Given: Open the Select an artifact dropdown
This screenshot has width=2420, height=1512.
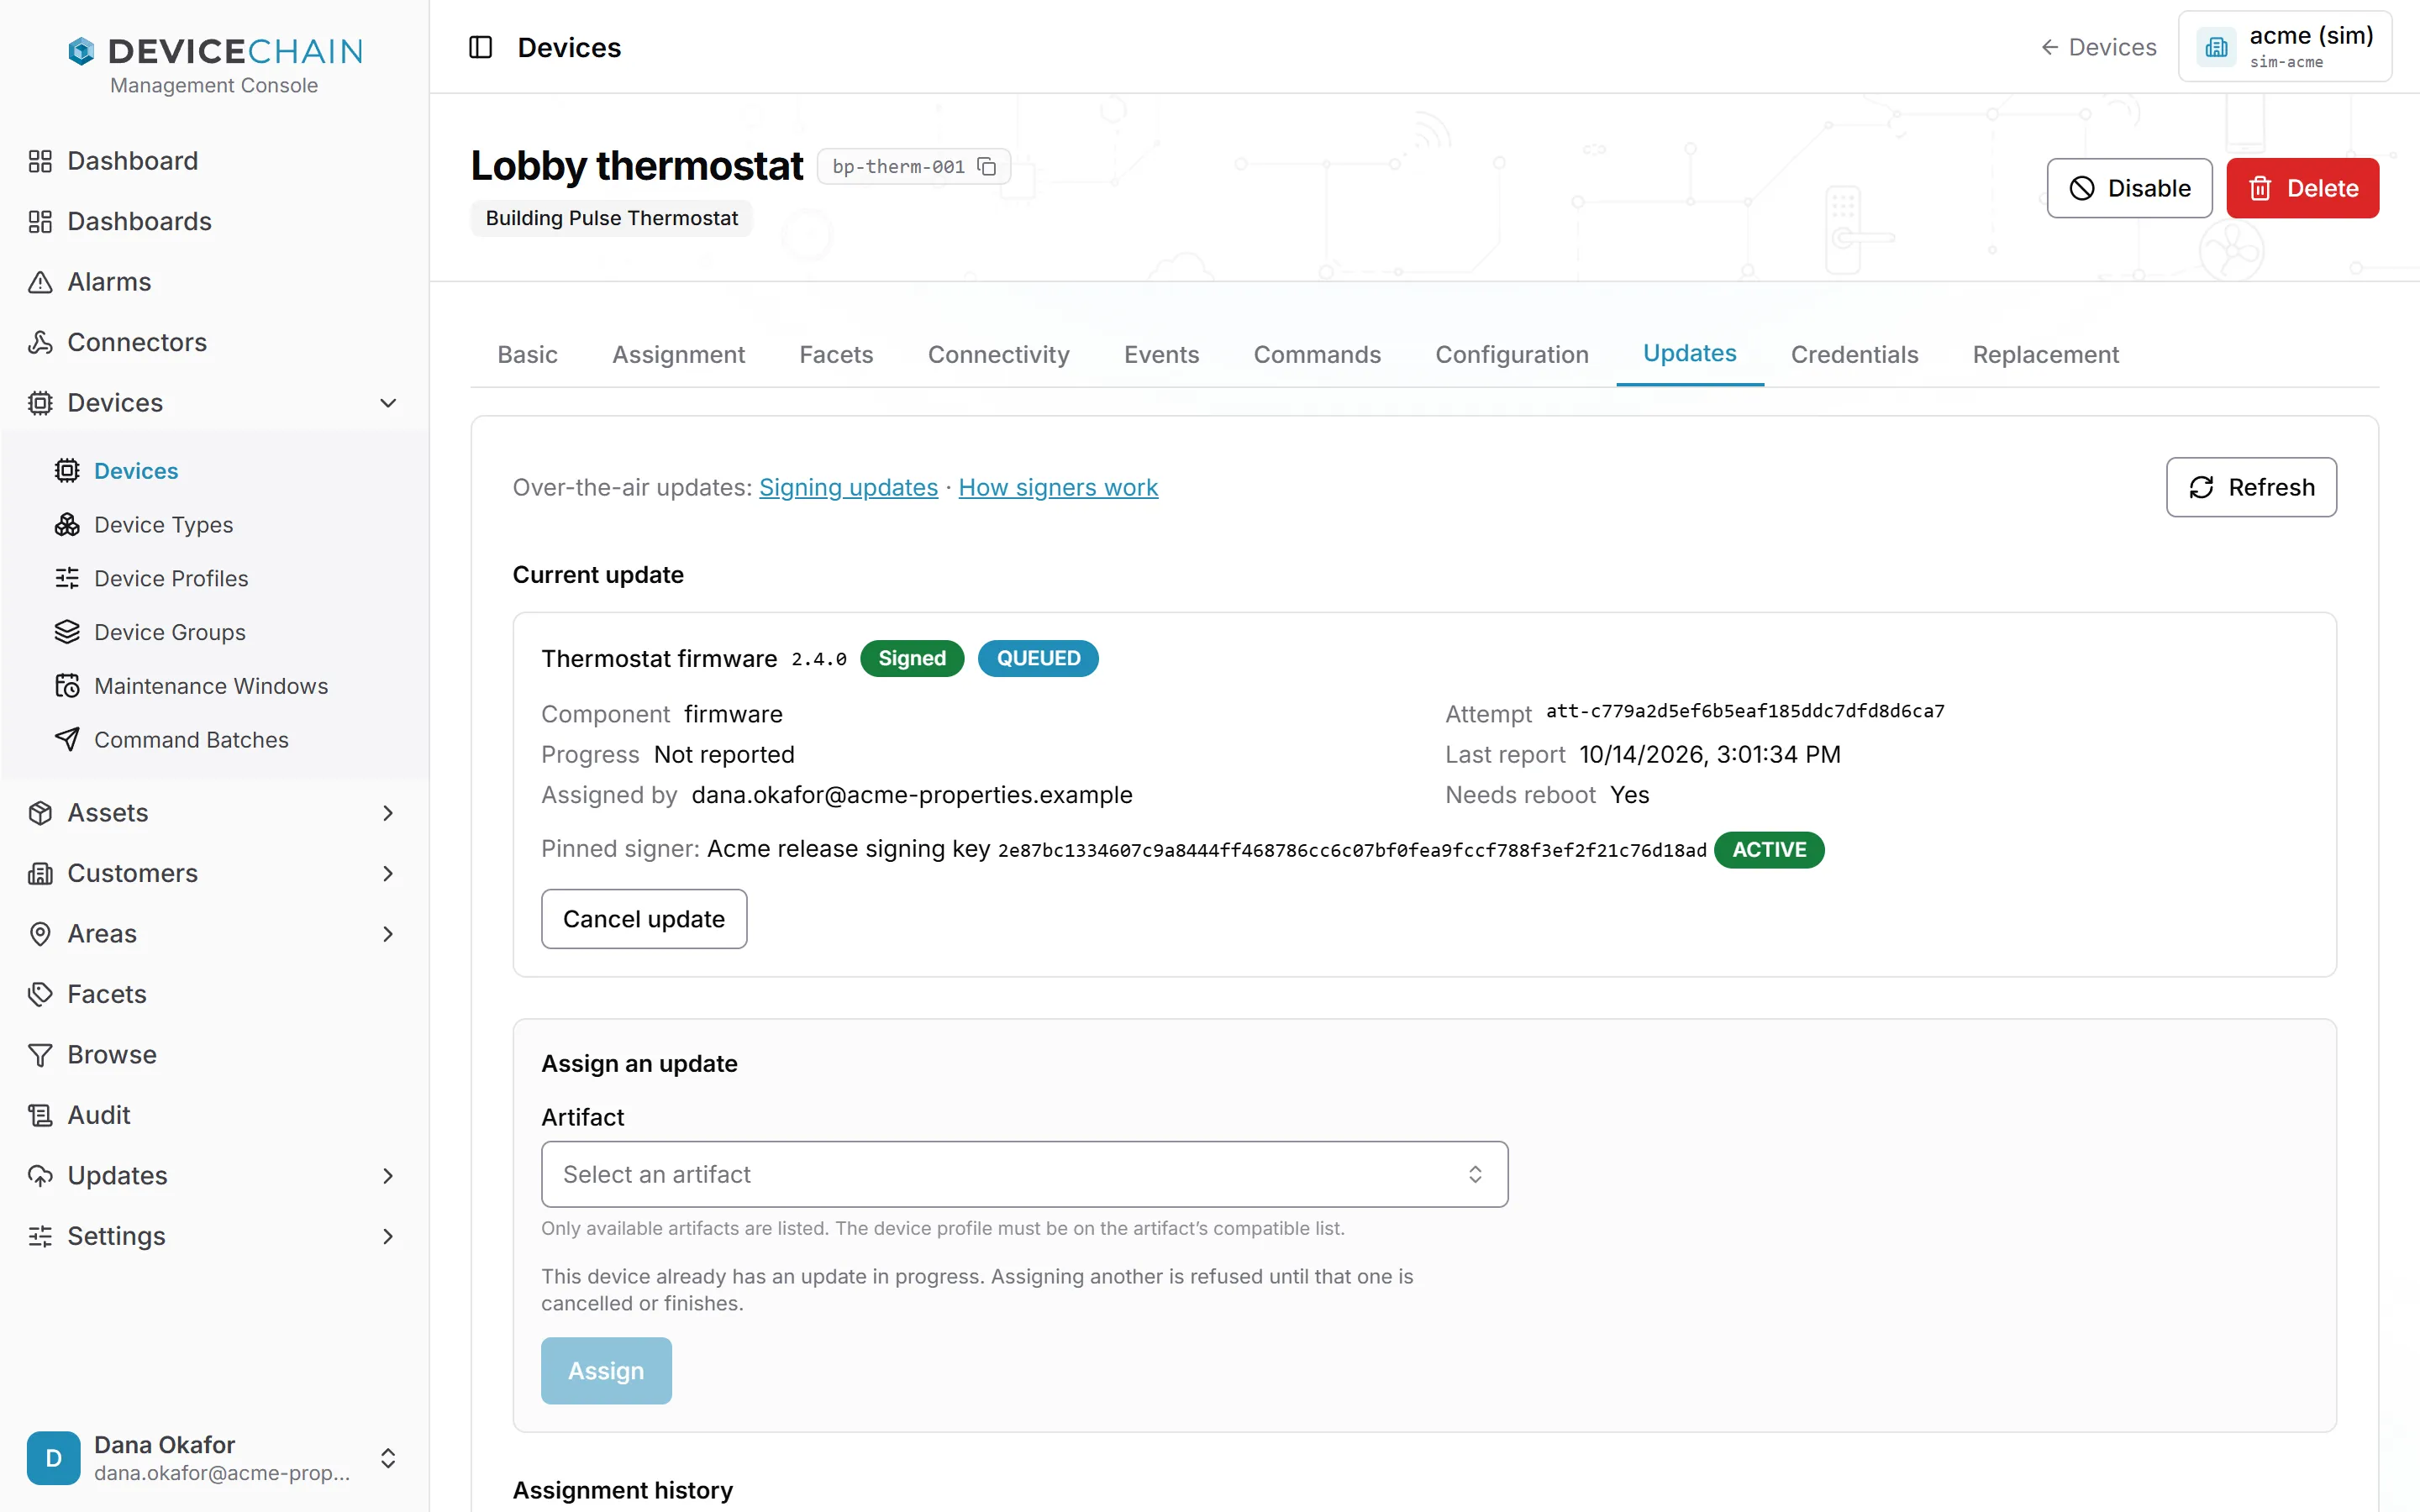Looking at the screenshot, I should point(1024,1174).
